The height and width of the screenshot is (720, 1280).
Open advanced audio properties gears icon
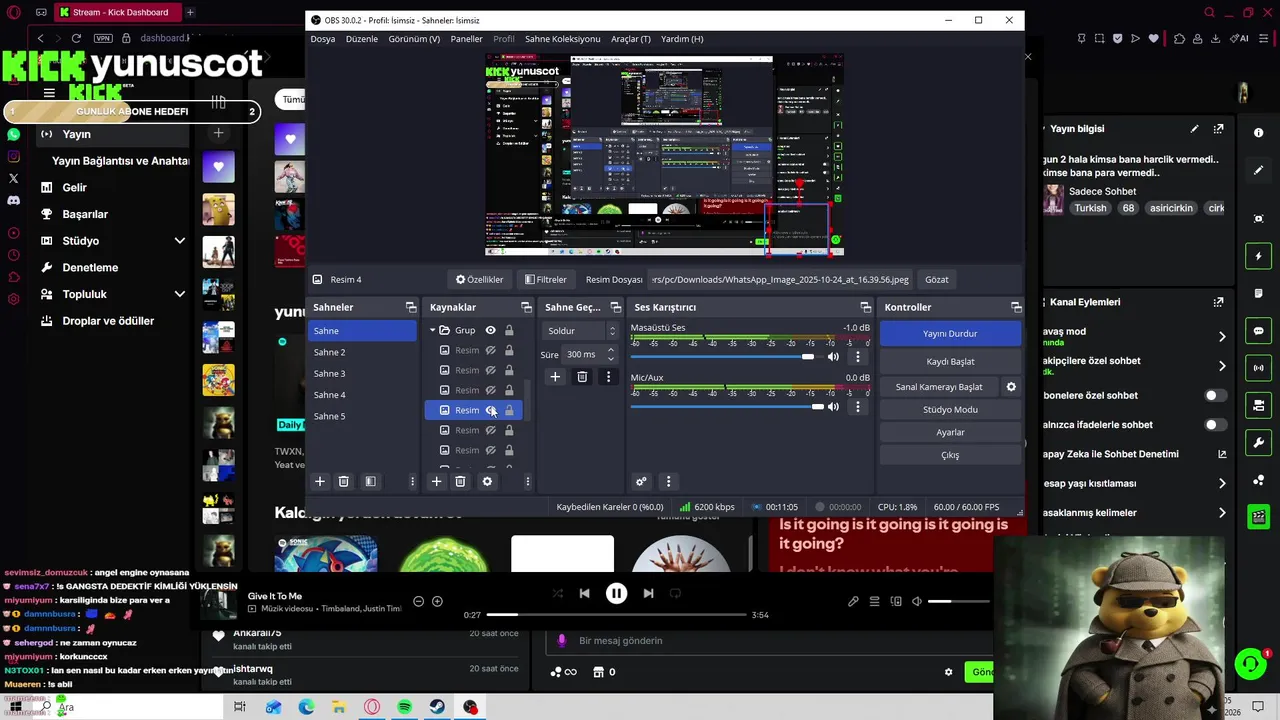click(x=641, y=481)
